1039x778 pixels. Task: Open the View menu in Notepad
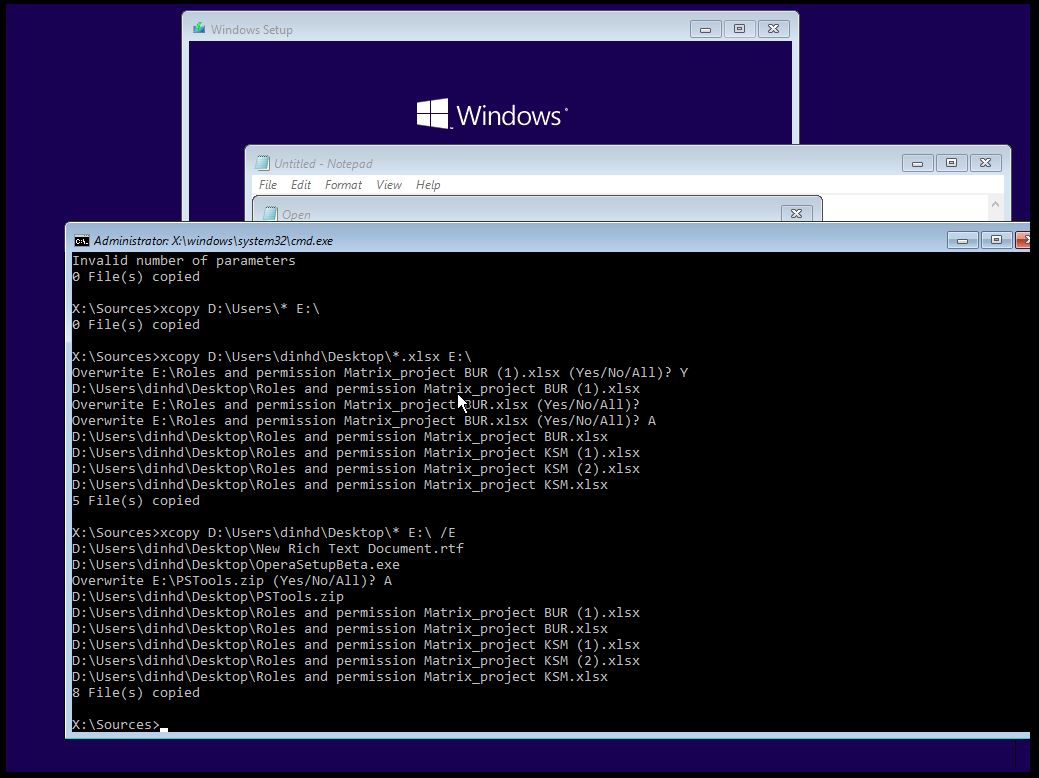pyautogui.click(x=389, y=185)
